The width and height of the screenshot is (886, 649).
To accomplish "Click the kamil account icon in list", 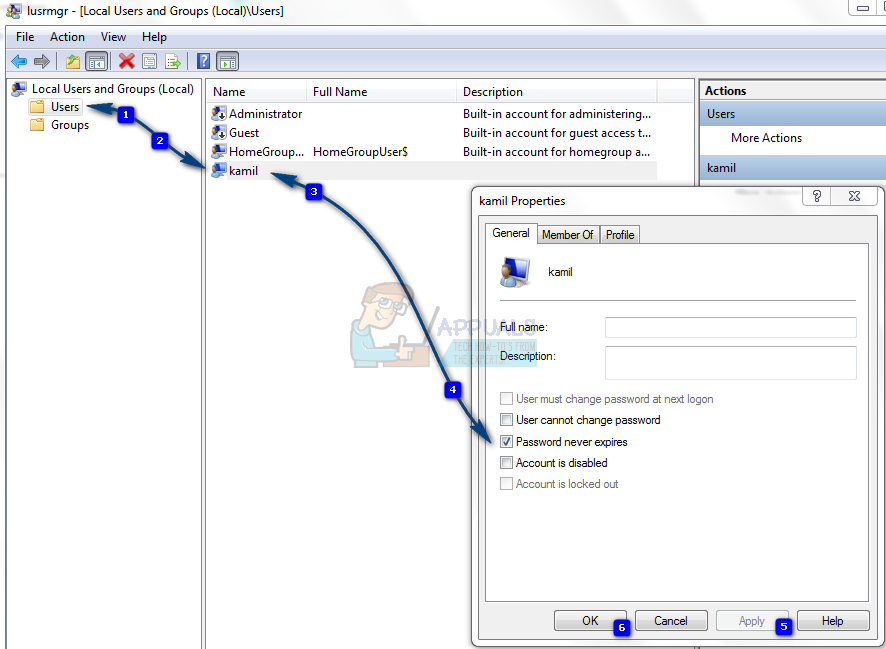I will 219,171.
